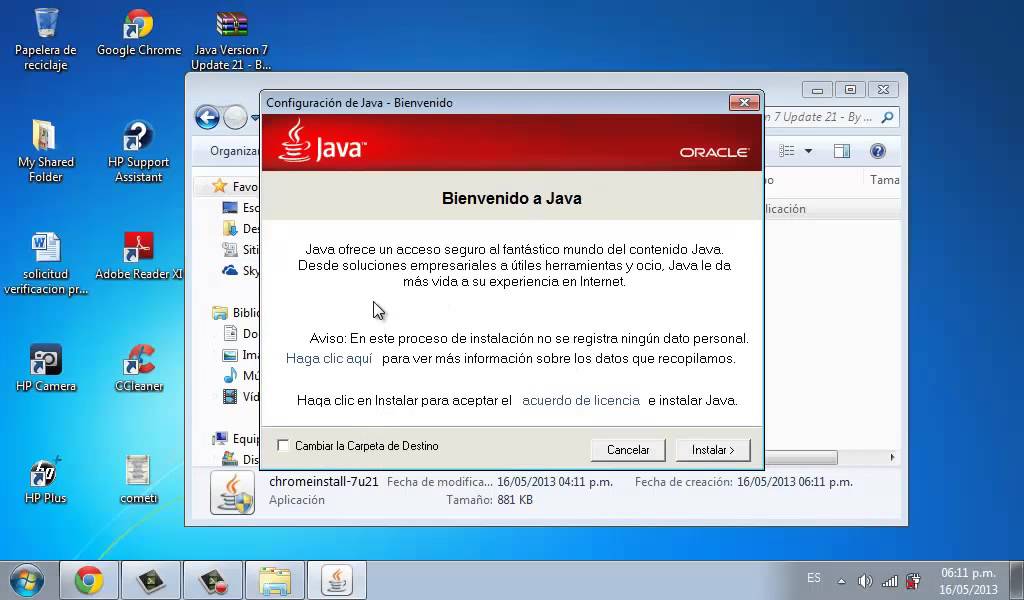Select Música library in Explorer sidebar
1024x600 pixels.
[x=240, y=375]
